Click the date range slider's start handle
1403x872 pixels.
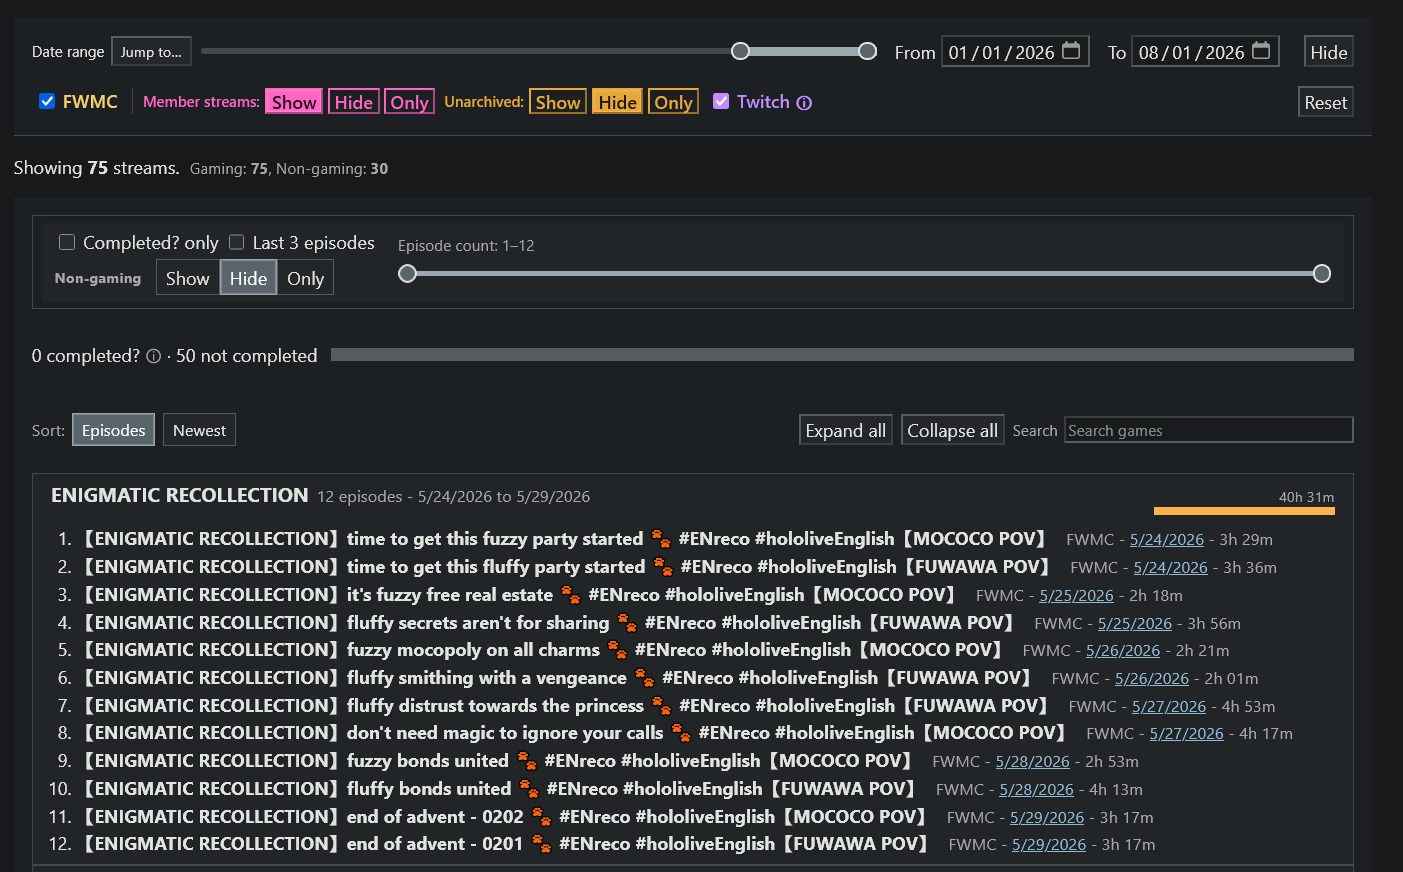click(x=740, y=51)
